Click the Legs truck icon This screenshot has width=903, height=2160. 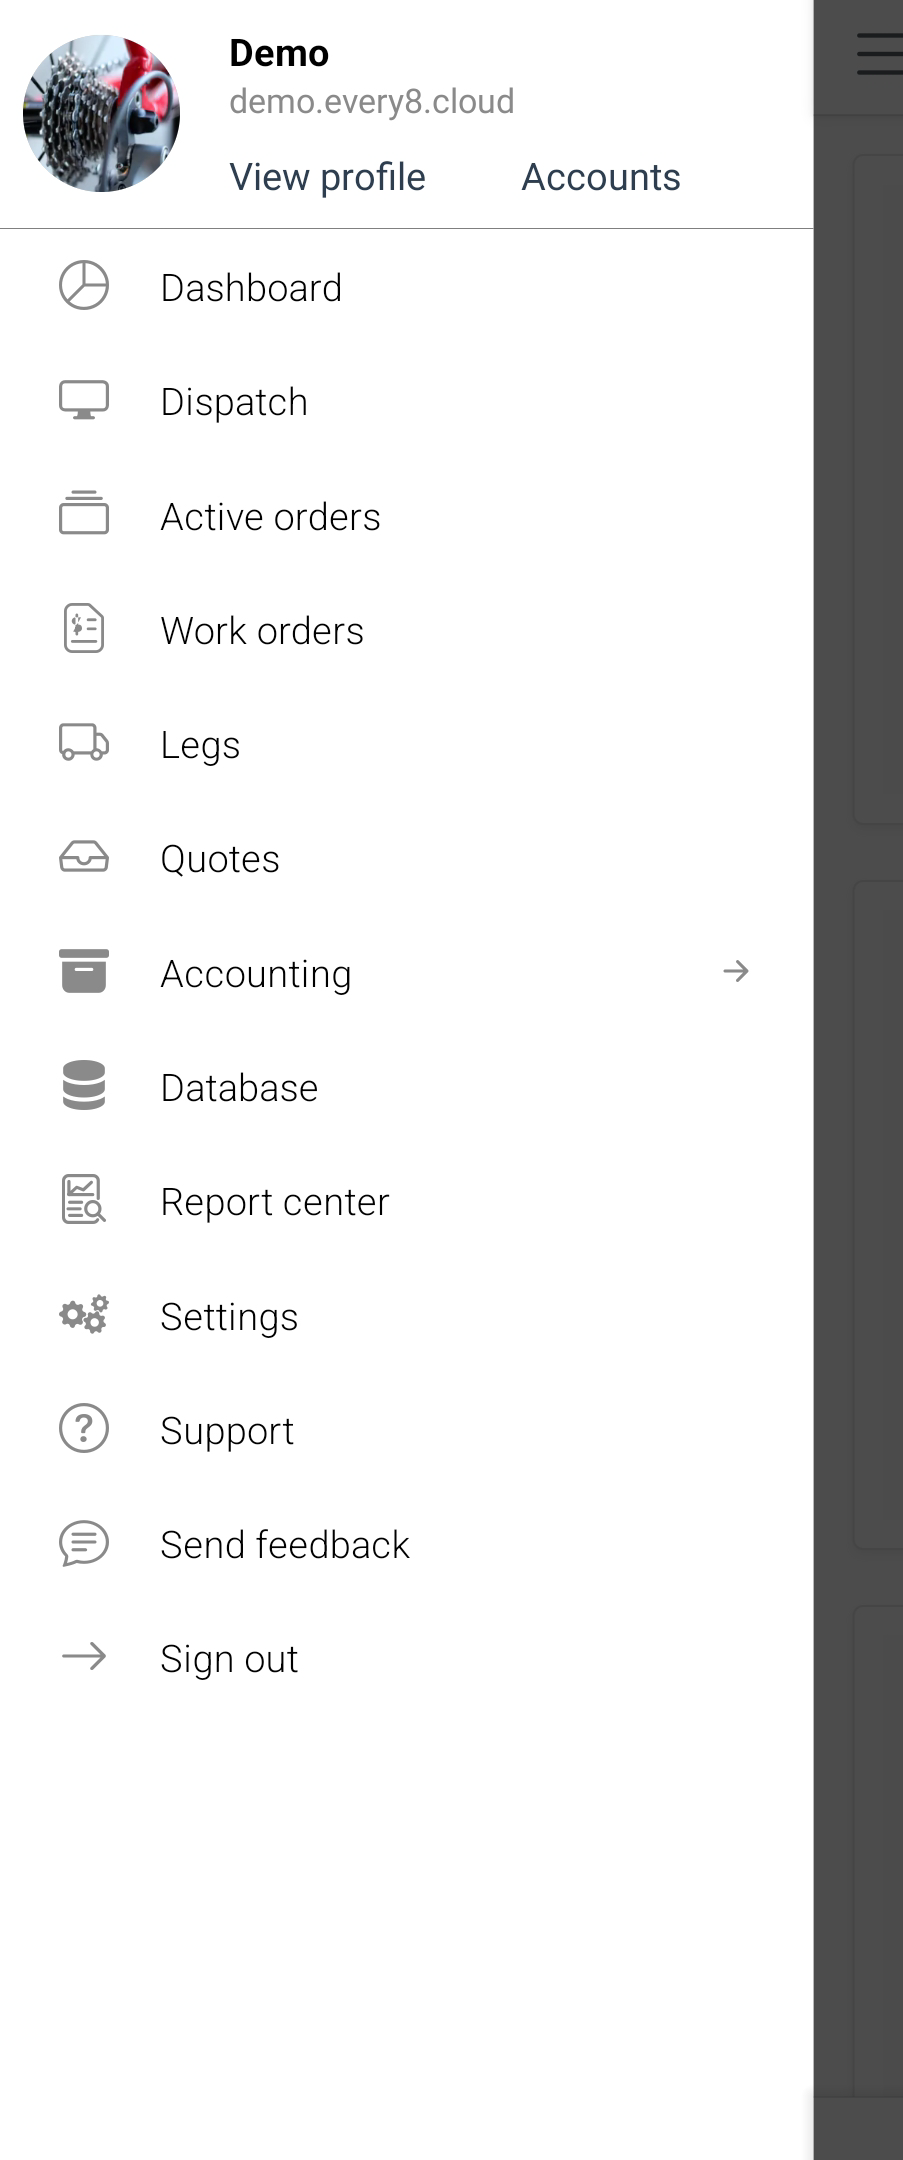coord(84,743)
